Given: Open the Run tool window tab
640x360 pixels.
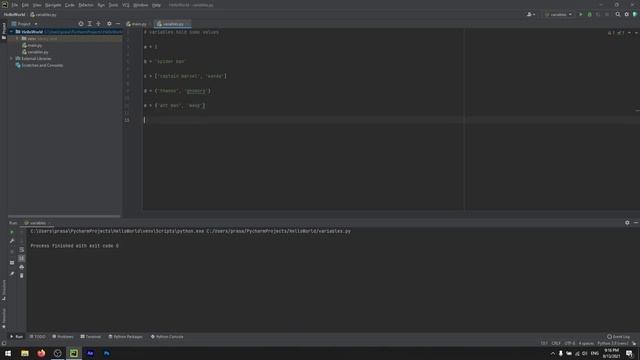Looking at the screenshot, I should point(16,337).
